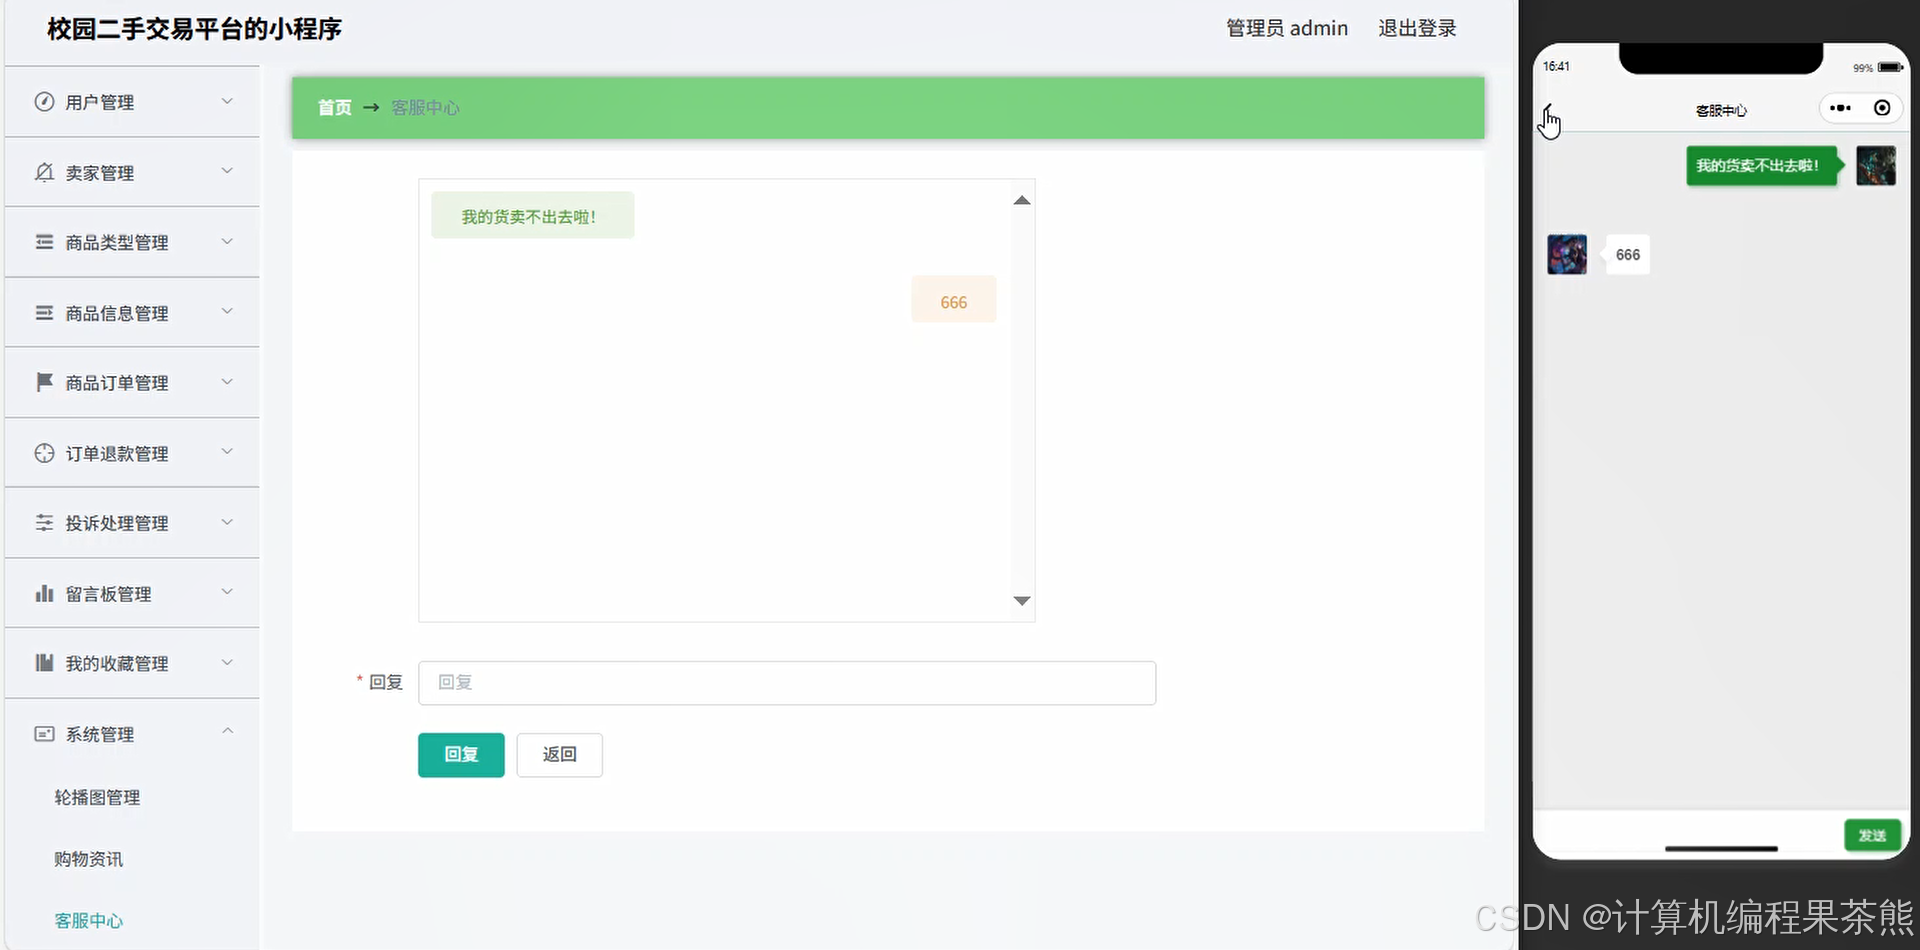
Task: Open the 留言板管理 menu
Action: [x=132, y=593]
